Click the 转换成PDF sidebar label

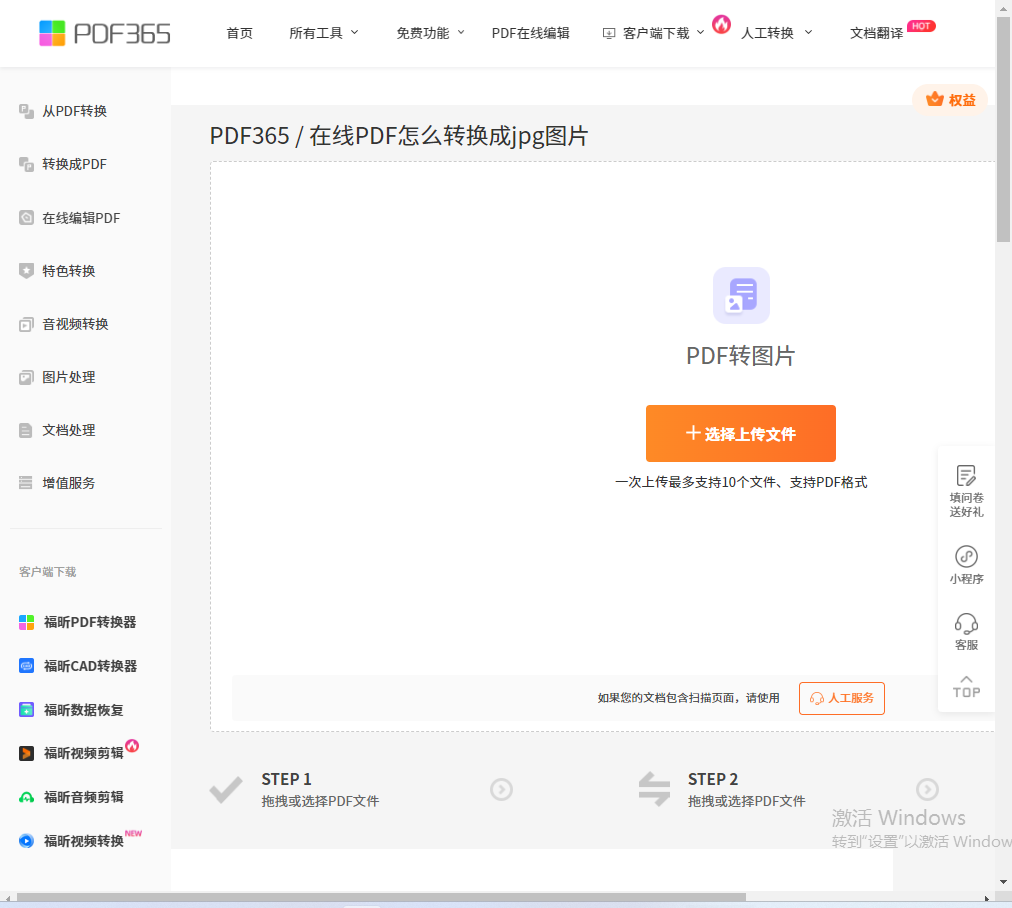click(x=75, y=165)
